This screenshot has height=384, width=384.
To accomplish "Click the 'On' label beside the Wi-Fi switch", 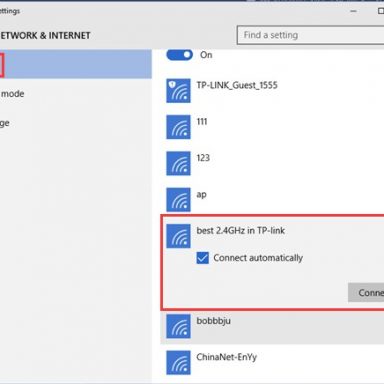I will [206, 55].
